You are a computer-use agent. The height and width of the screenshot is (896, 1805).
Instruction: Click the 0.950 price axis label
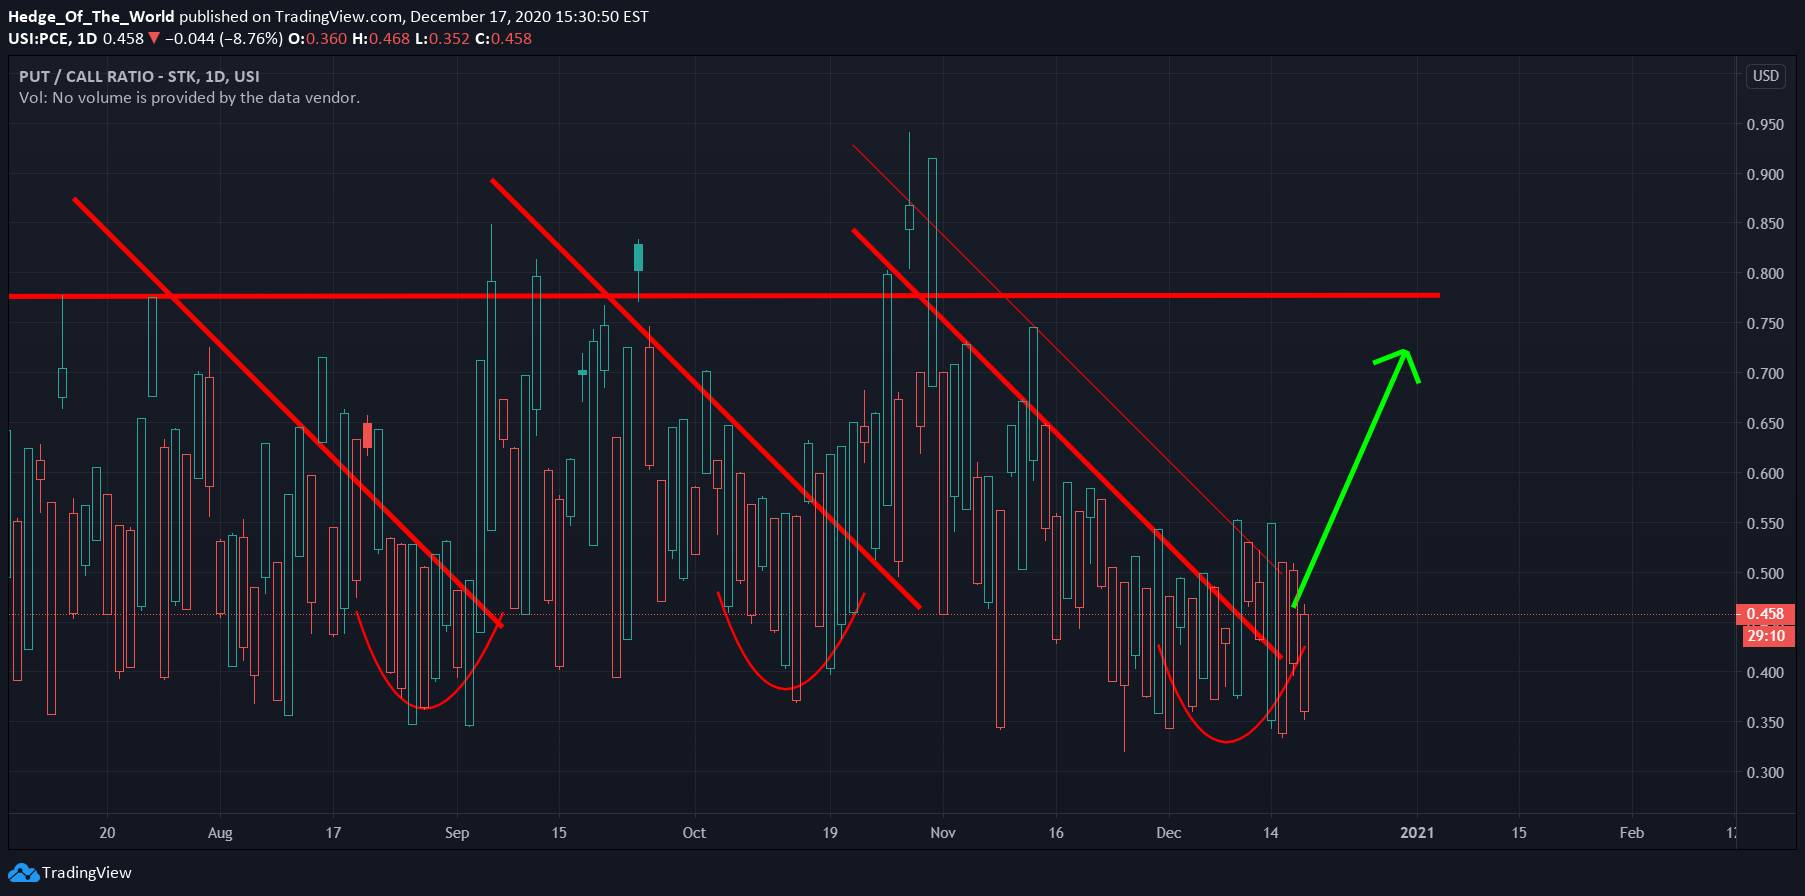pyautogui.click(x=1765, y=125)
